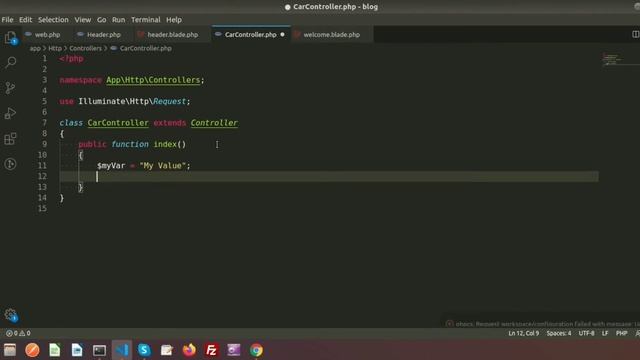Click the unsaved dot on CarController.php tab

click(x=282, y=35)
